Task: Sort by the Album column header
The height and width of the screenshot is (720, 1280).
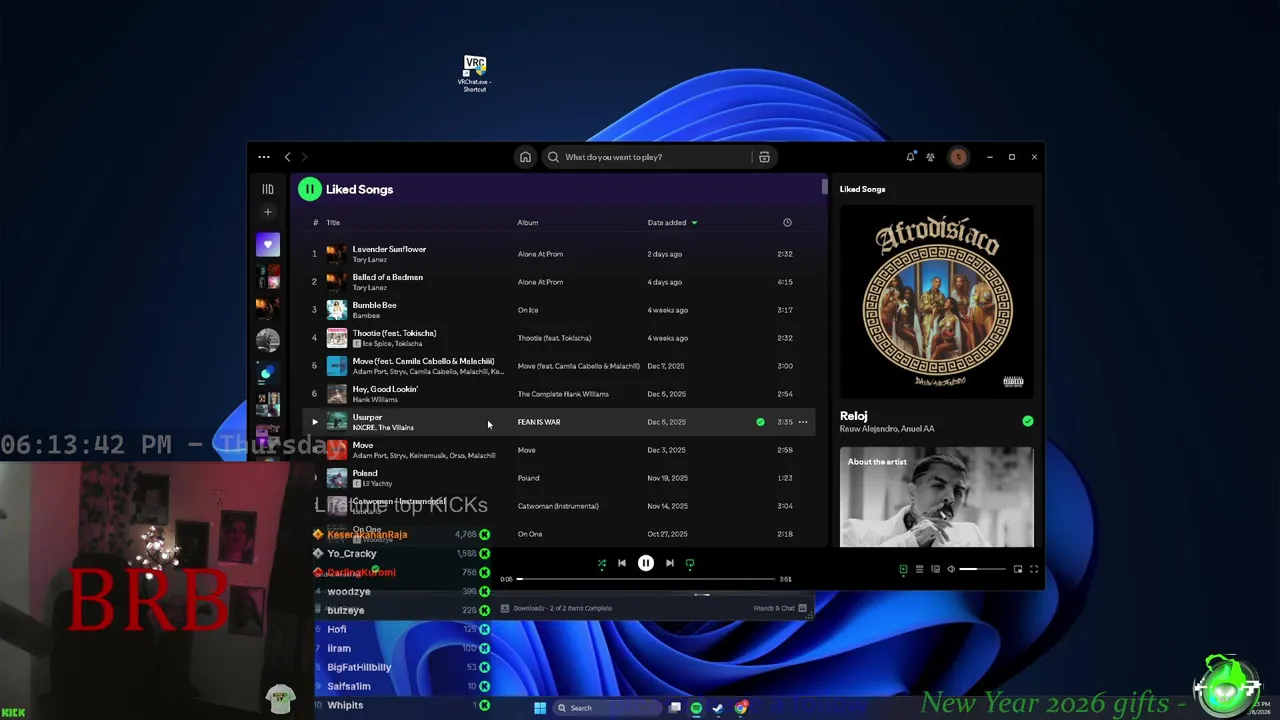Action: click(528, 223)
